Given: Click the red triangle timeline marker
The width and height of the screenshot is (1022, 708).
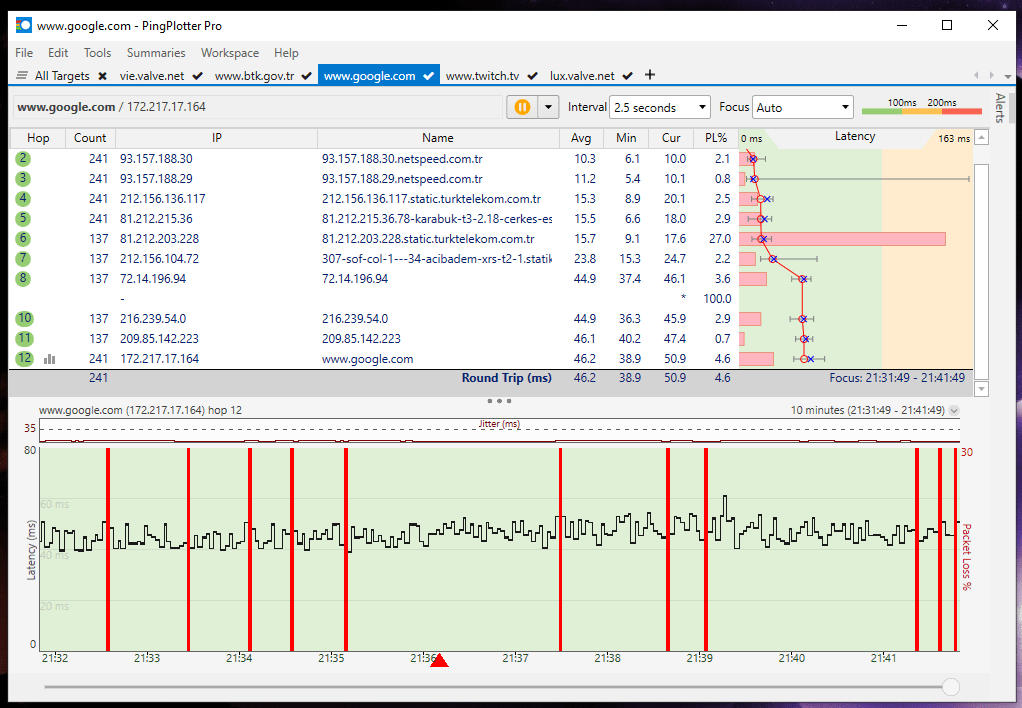Looking at the screenshot, I should [x=439, y=660].
